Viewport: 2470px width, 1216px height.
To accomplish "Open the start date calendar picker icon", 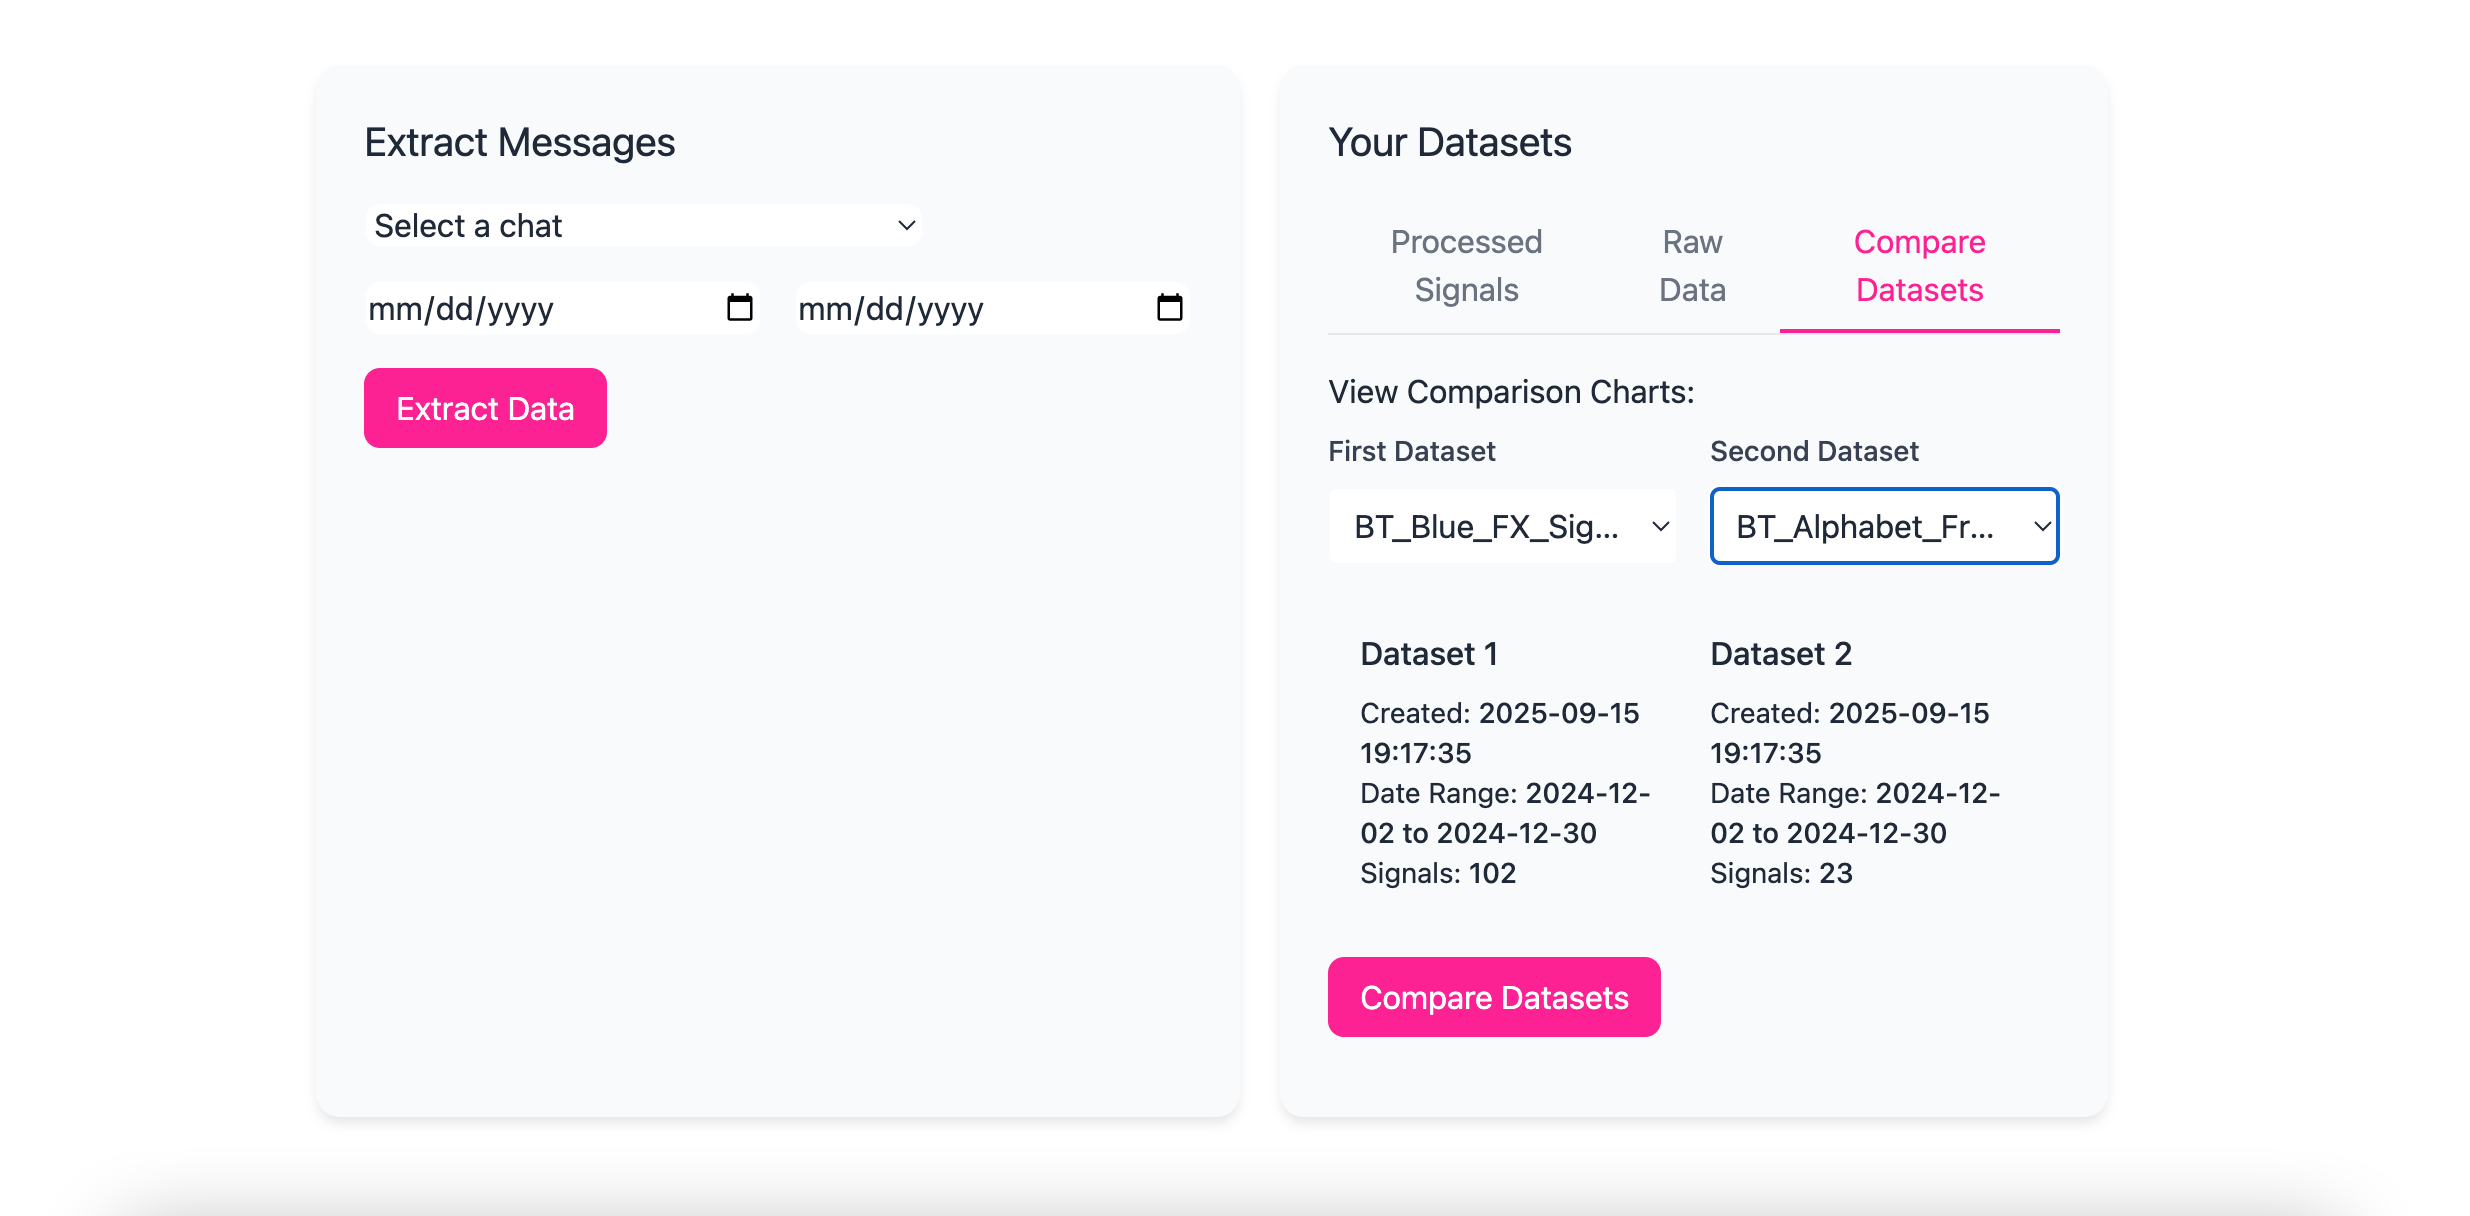I will pyautogui.click(x=739, y=308).
